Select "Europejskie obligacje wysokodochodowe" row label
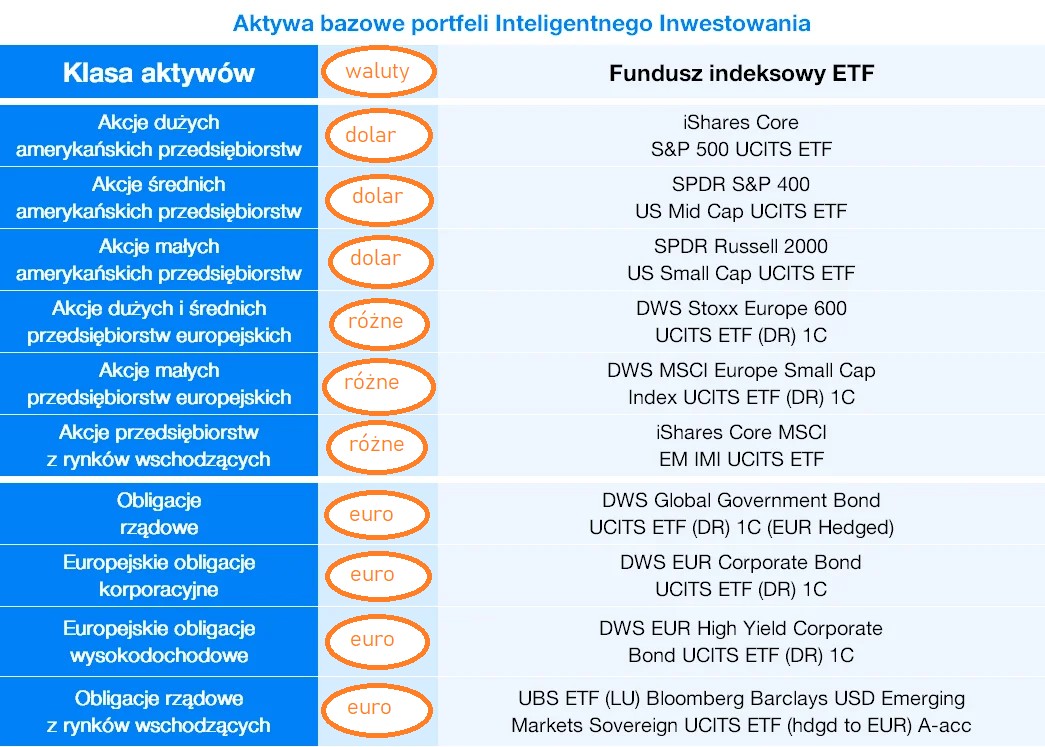This screenshot has width=1045, height=747. (159, 642)
